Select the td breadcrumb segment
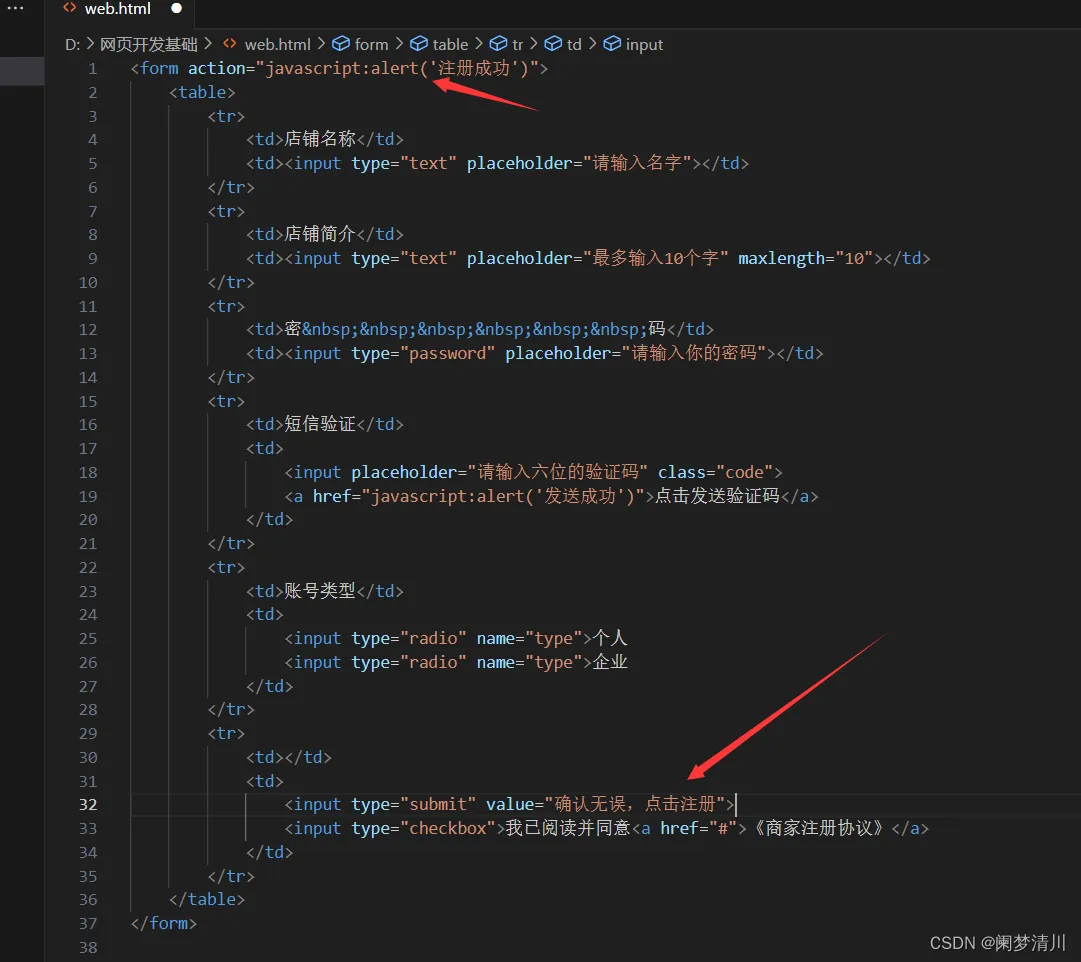This screenshot has width=1081, height=962. (574, 45)
